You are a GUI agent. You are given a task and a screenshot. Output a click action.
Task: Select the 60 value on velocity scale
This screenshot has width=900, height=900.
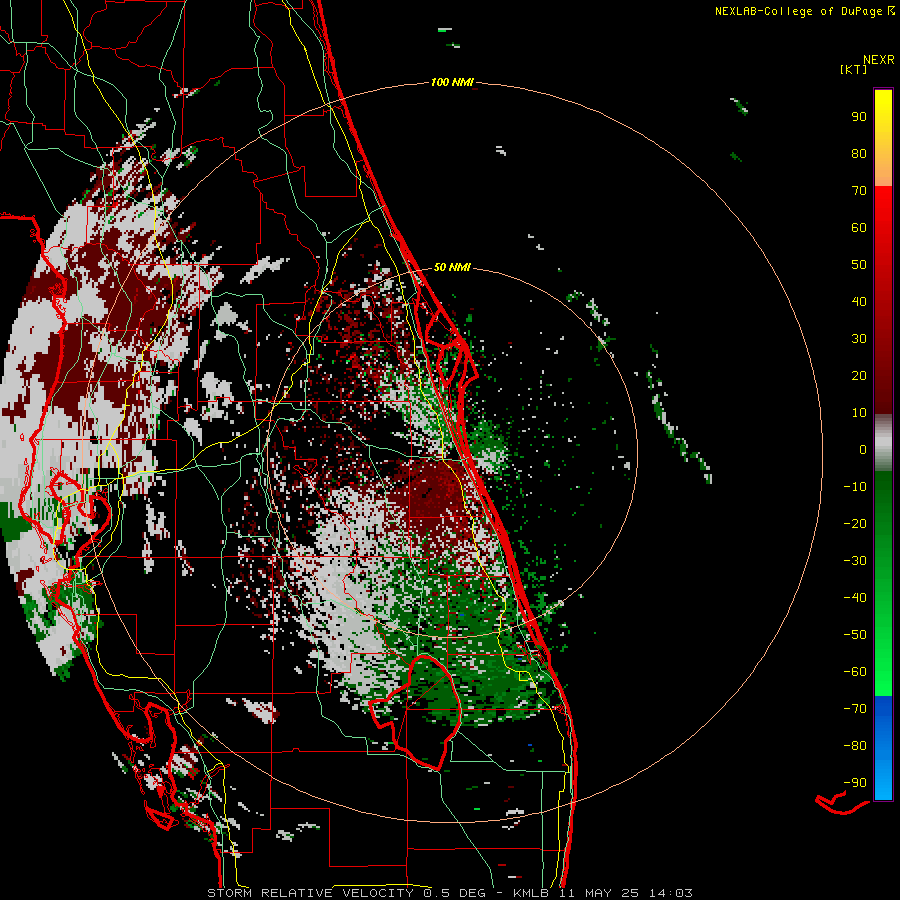click(x=859, y=228)
